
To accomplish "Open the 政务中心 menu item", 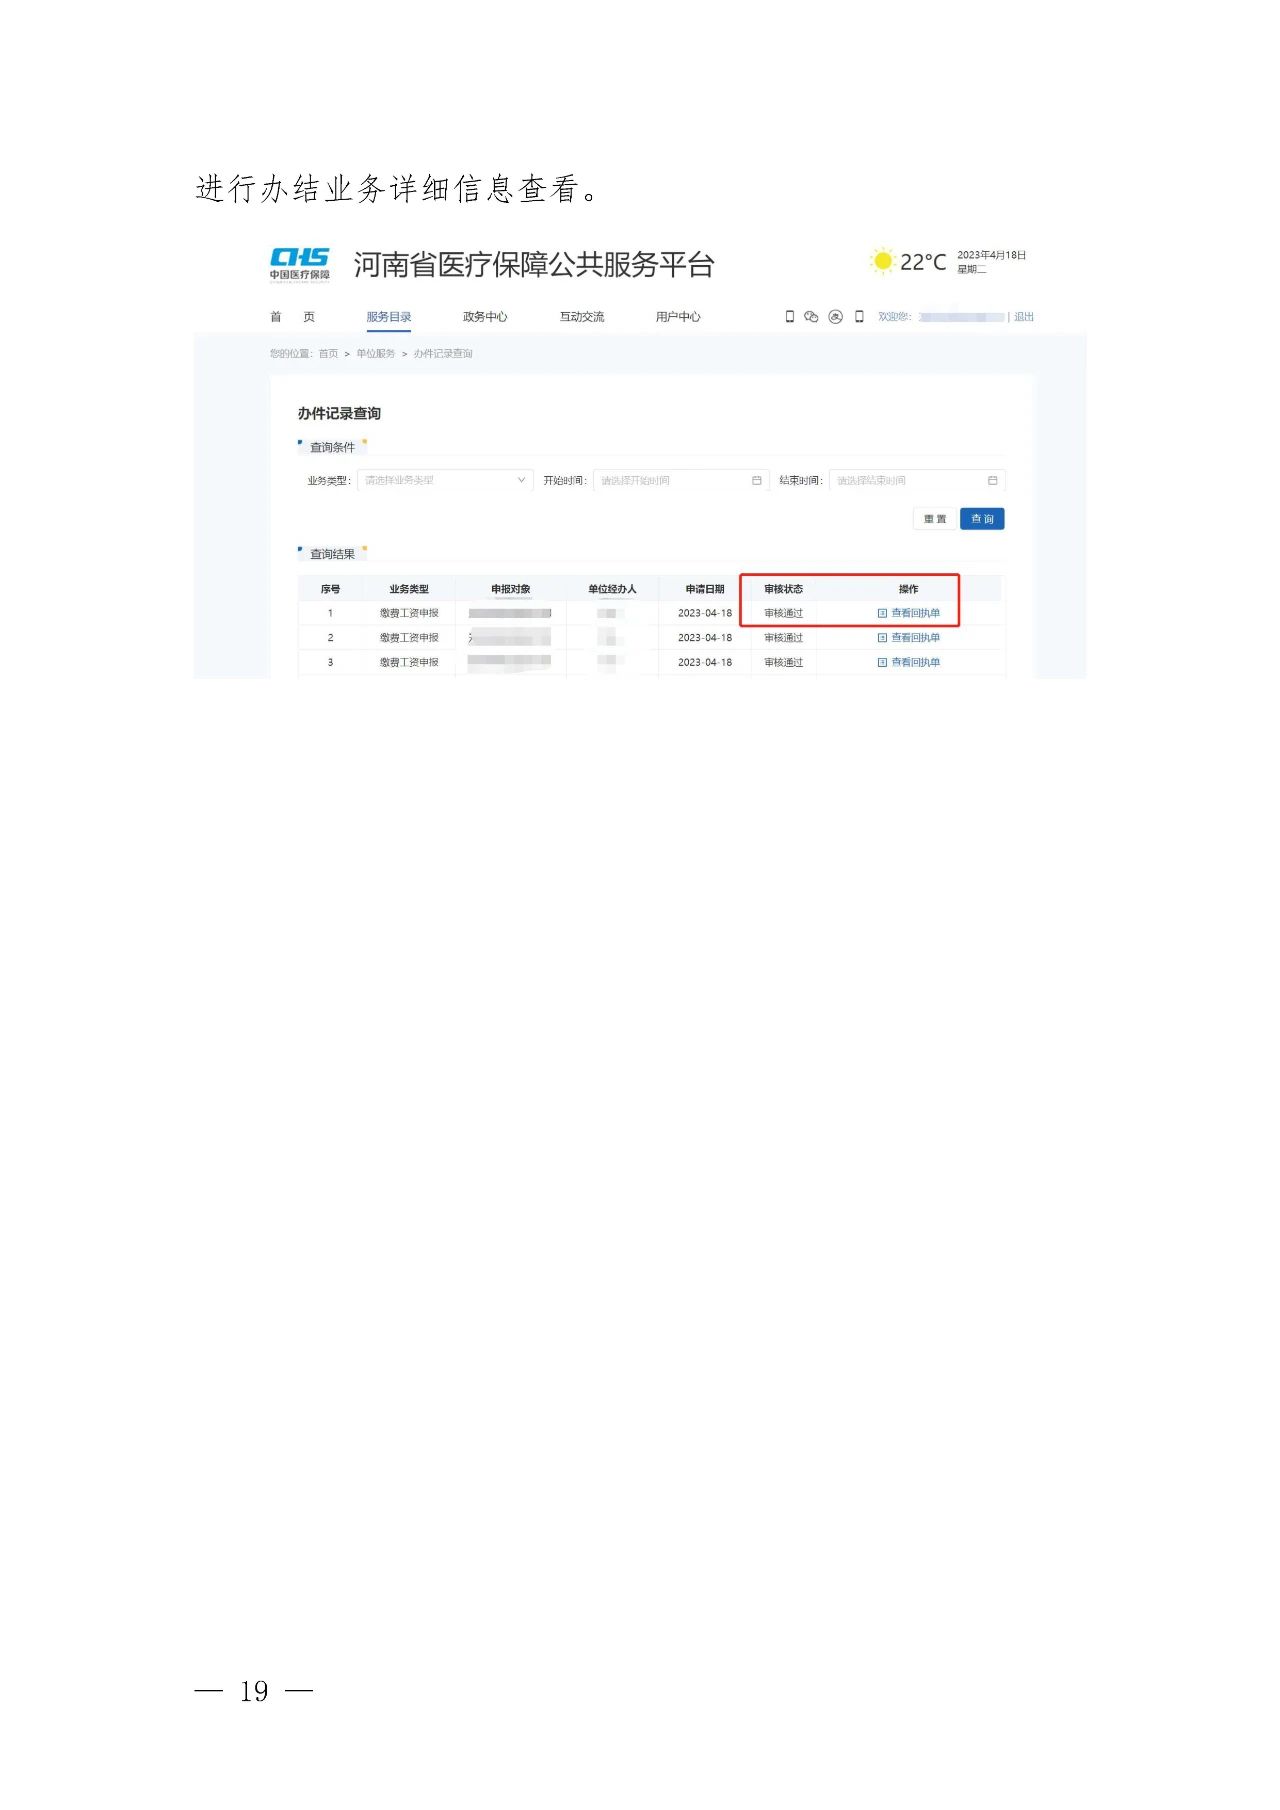I will pyautogui.click(x=485, y=317).
